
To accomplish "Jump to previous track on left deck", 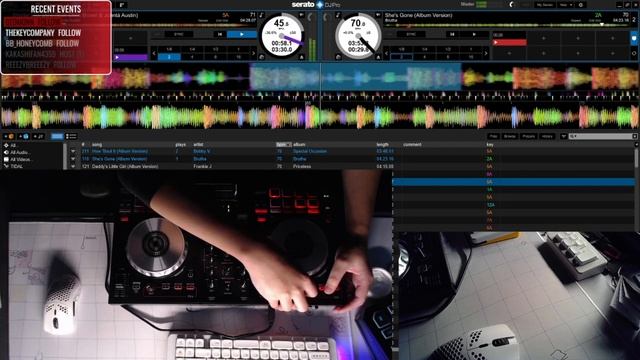I will pos(219,34).
